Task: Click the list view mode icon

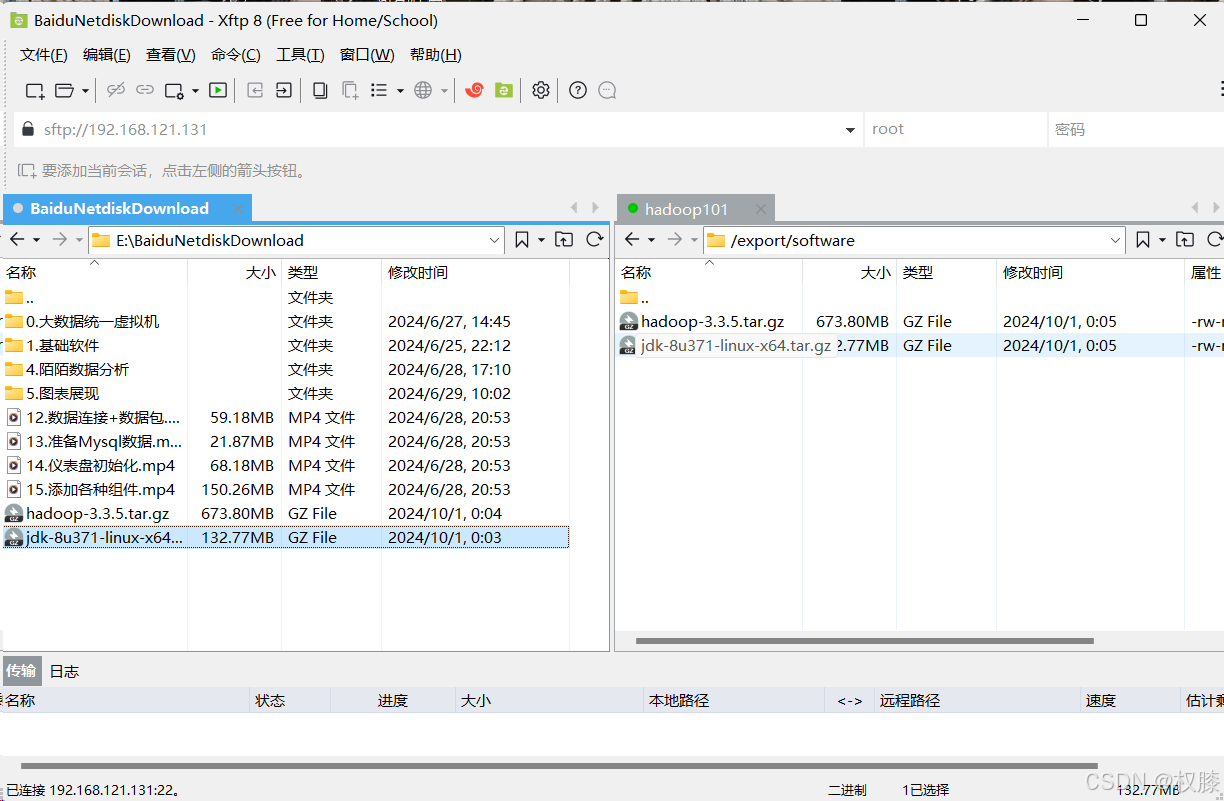Action: 379,90
